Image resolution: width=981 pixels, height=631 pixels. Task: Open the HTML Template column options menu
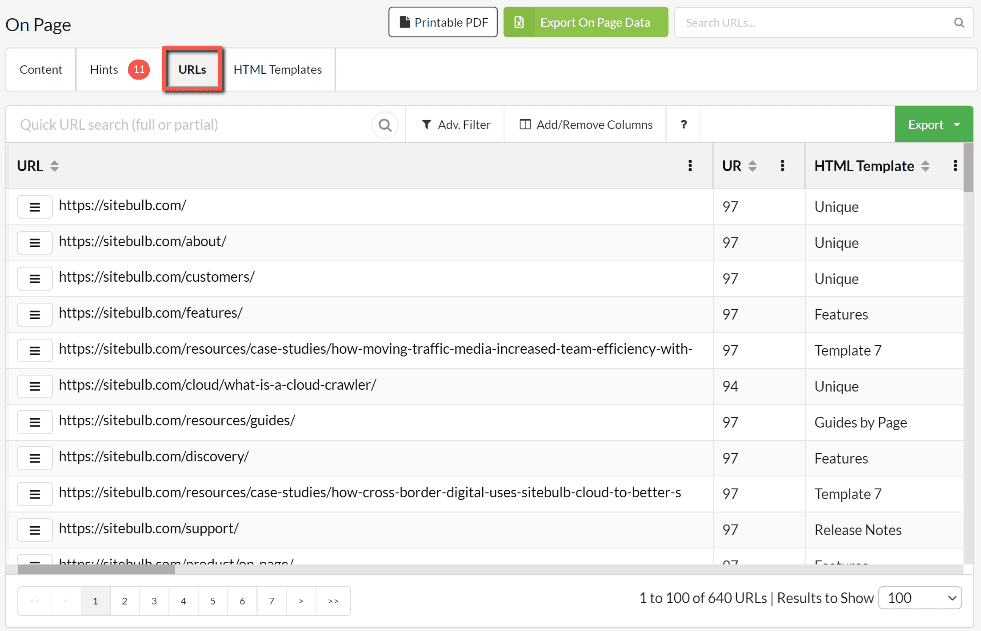pos(955,166)
